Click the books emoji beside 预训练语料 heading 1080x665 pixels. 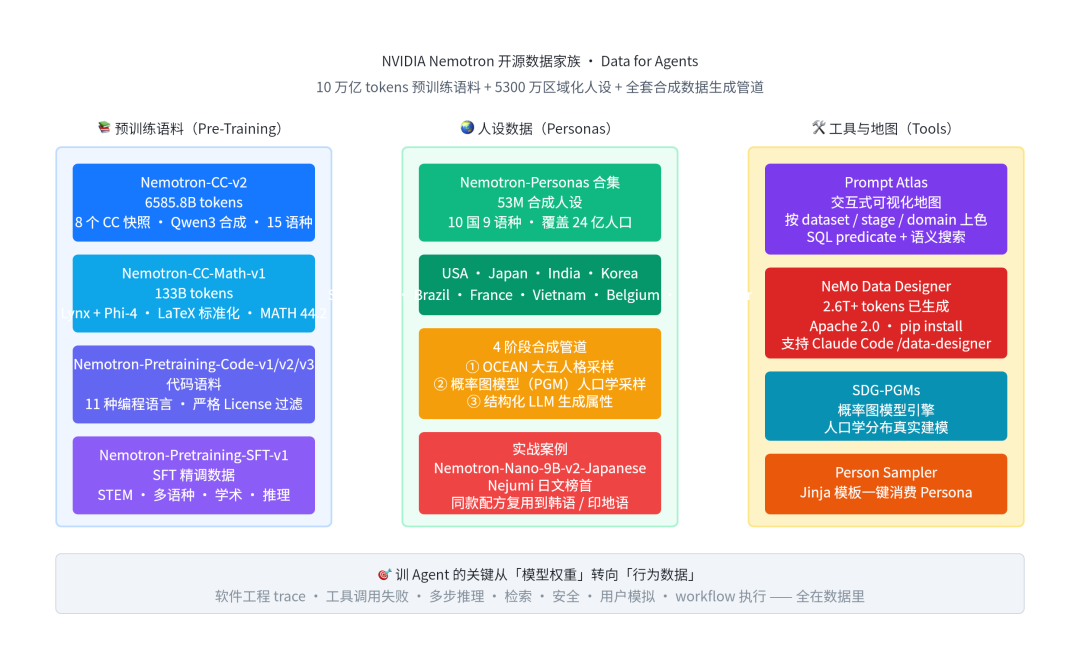point(104,127)
